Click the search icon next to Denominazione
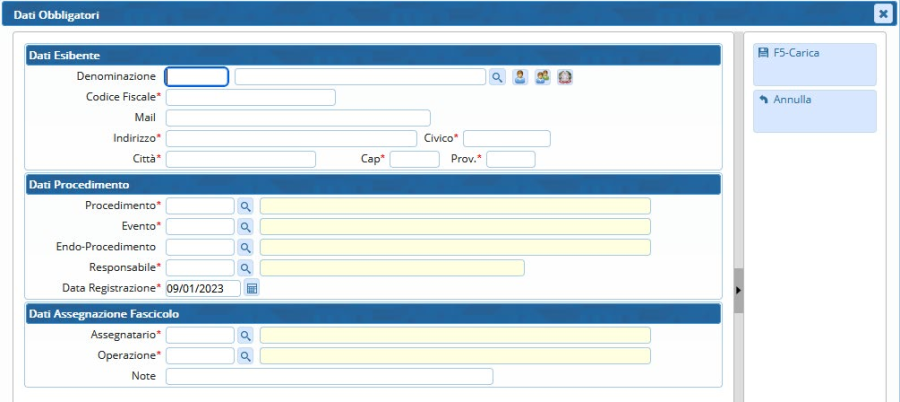 coord(497,77)
